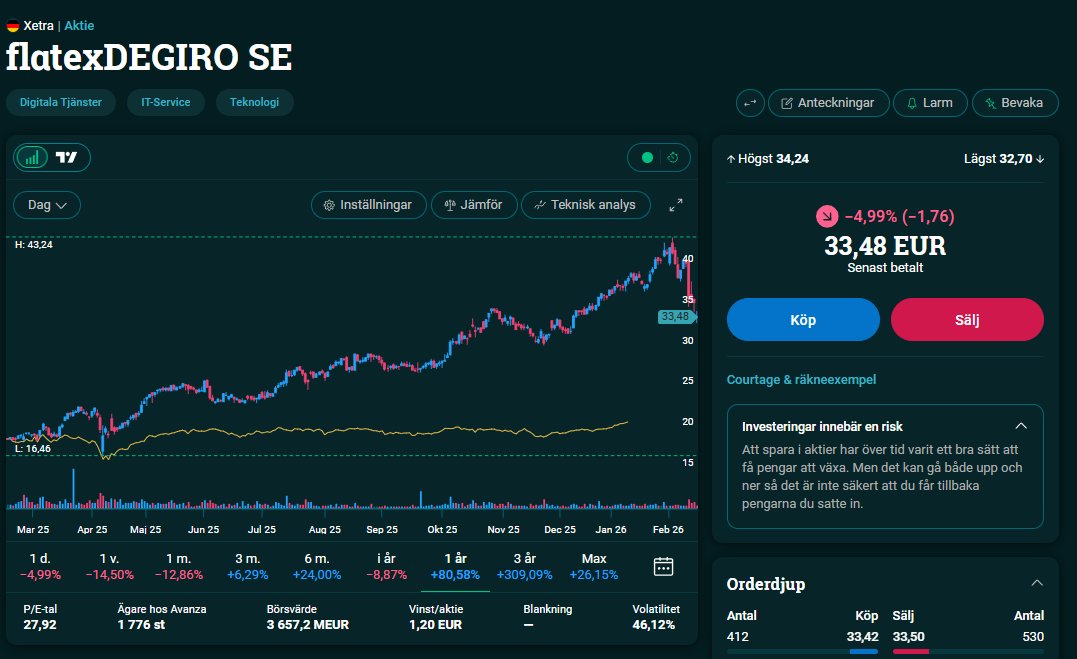The width and height of the screenshot is (1077, 659).
Task: Set a Larm alert
Action: [x=930, y=103]
